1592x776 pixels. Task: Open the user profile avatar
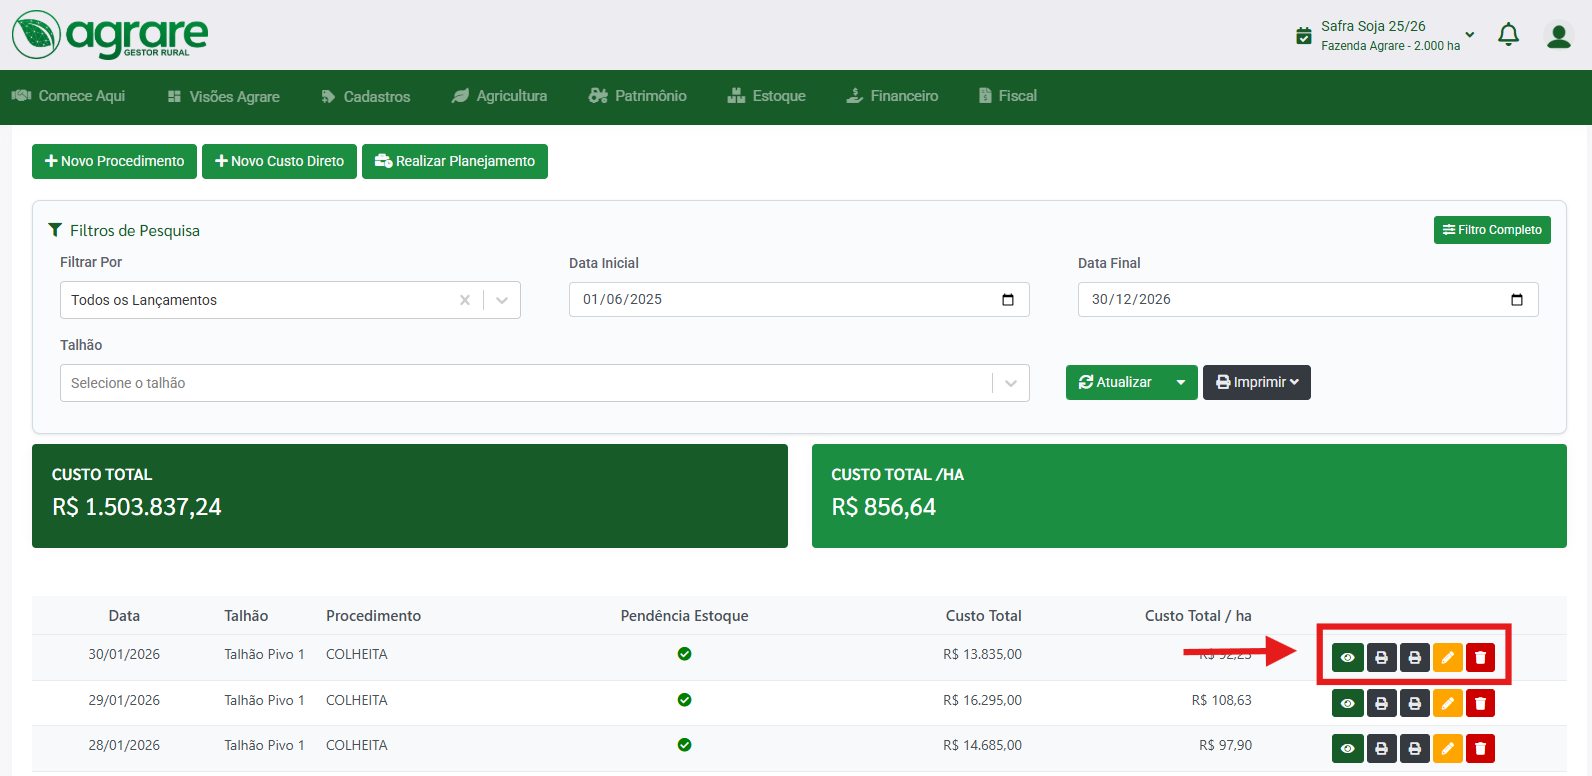pyautogui.click(x=1558, y=36)
